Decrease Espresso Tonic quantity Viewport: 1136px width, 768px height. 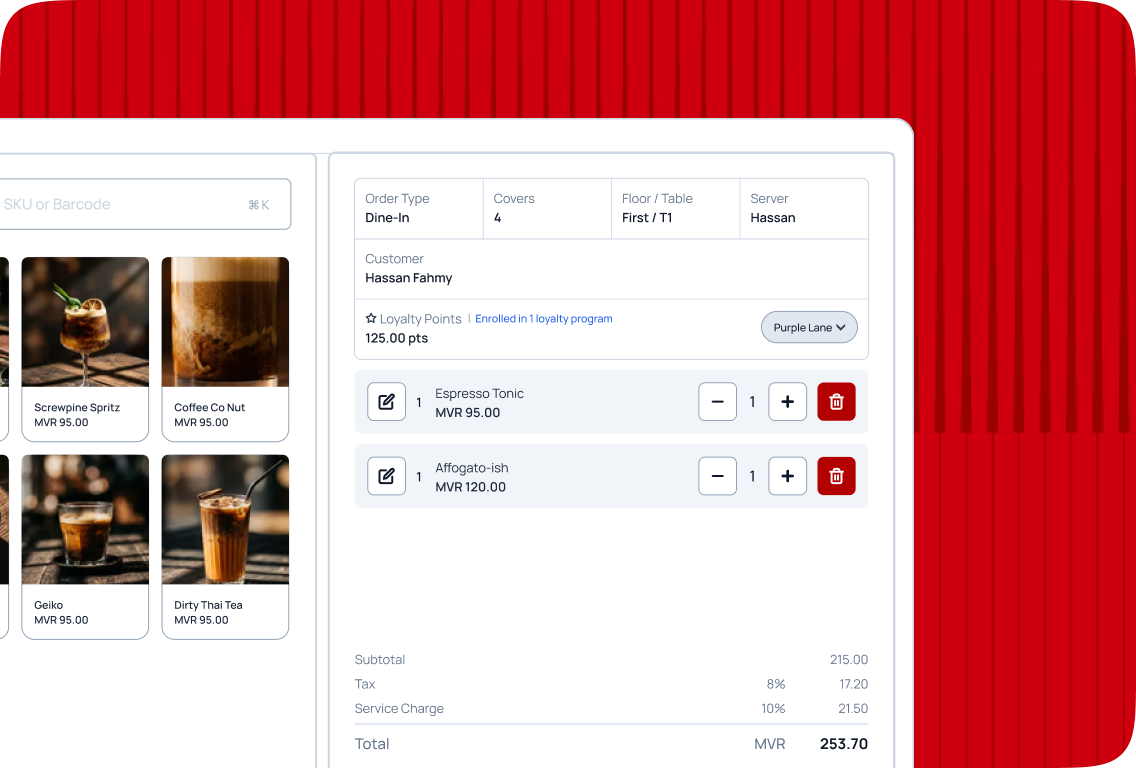717,401
